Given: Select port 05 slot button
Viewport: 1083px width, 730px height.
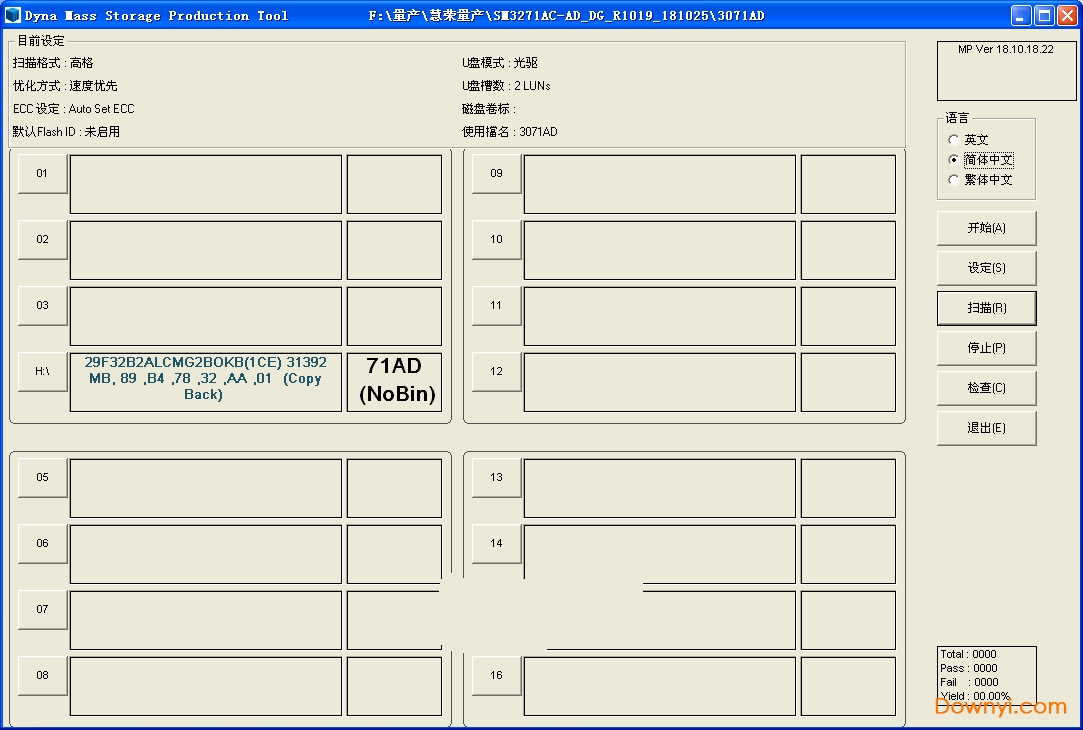Looking at the screenshot, I should 42,478.
